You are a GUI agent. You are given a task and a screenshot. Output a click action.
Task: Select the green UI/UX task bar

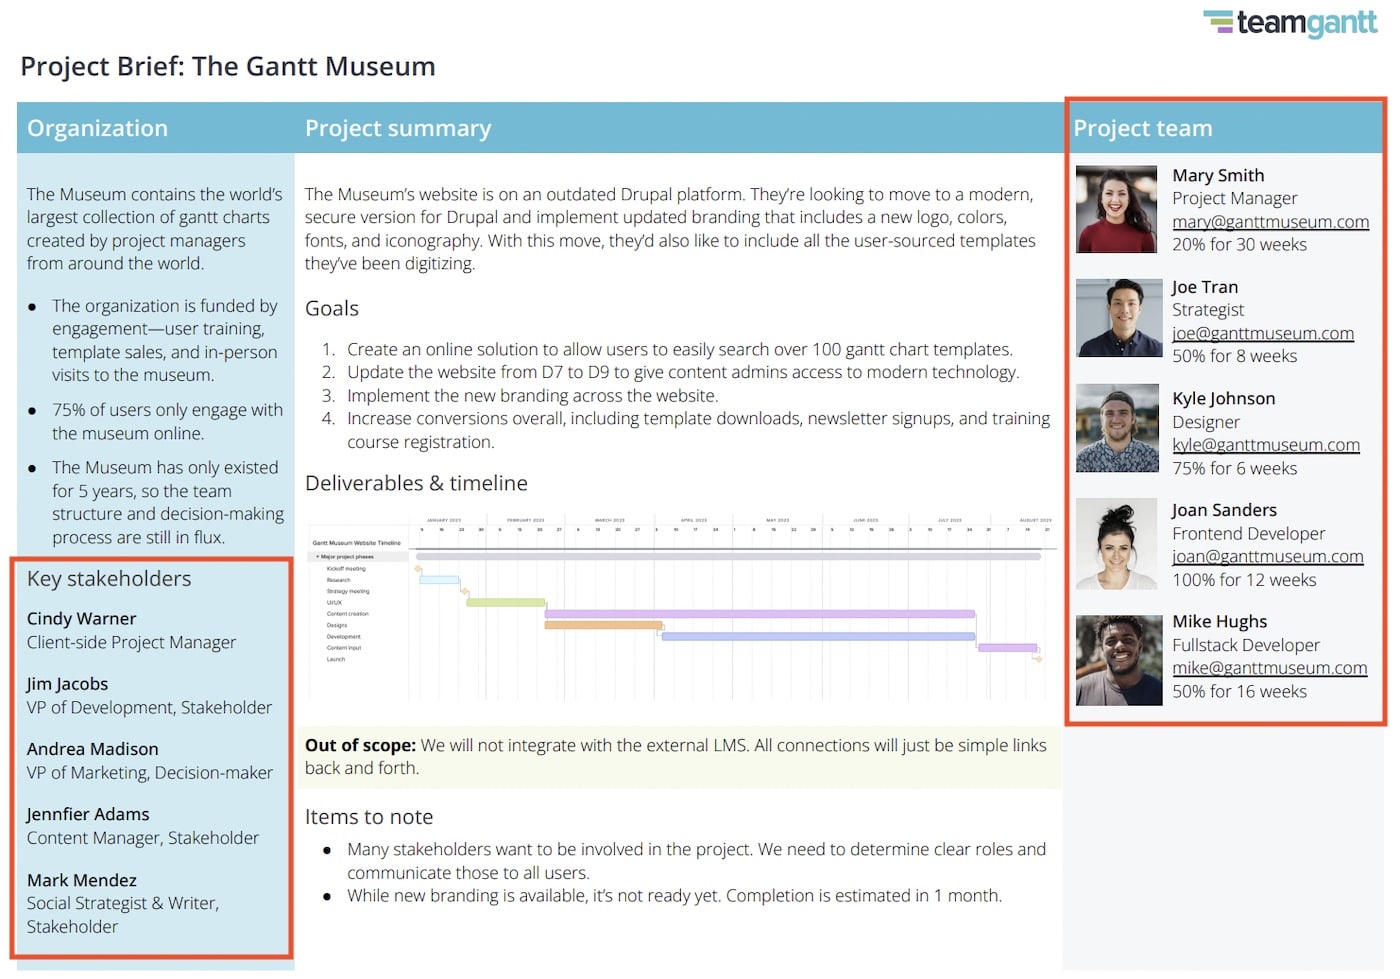[x=506, y=602]
